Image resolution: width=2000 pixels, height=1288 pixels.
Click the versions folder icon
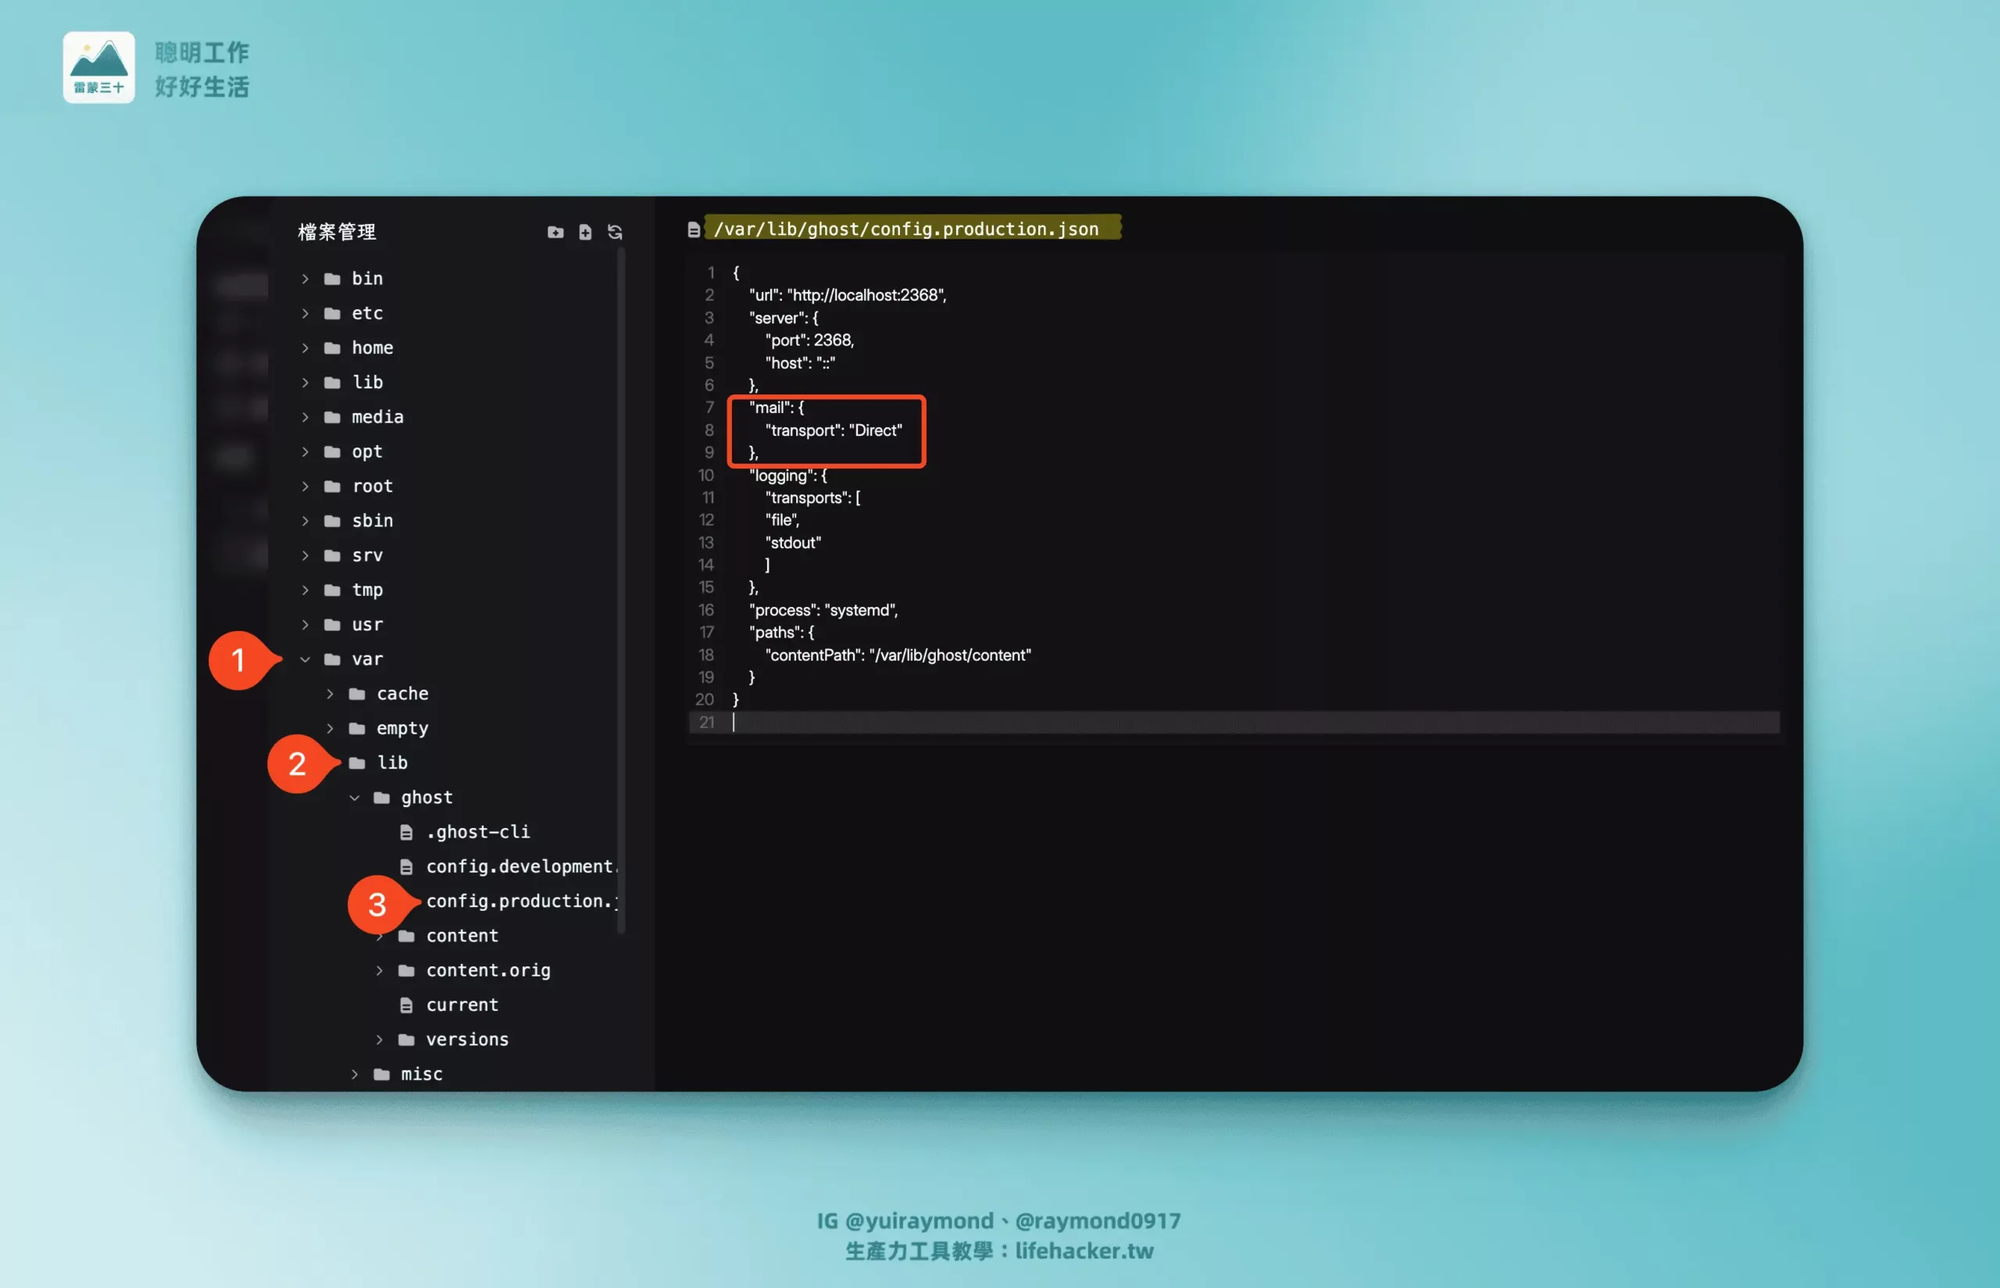(x=406, y=1040)
